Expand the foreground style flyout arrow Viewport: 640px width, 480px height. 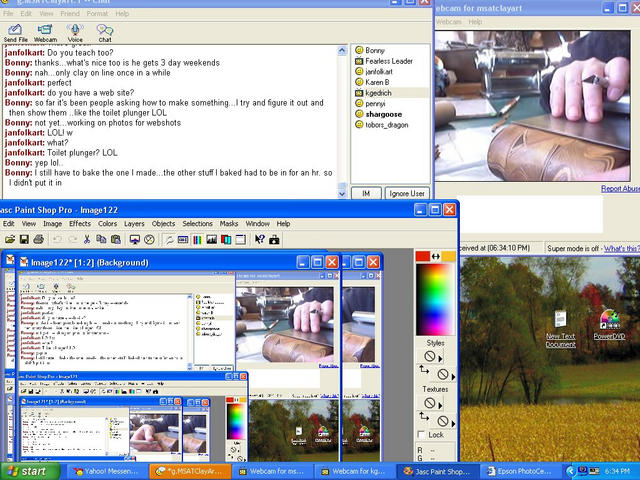[440, 359]
